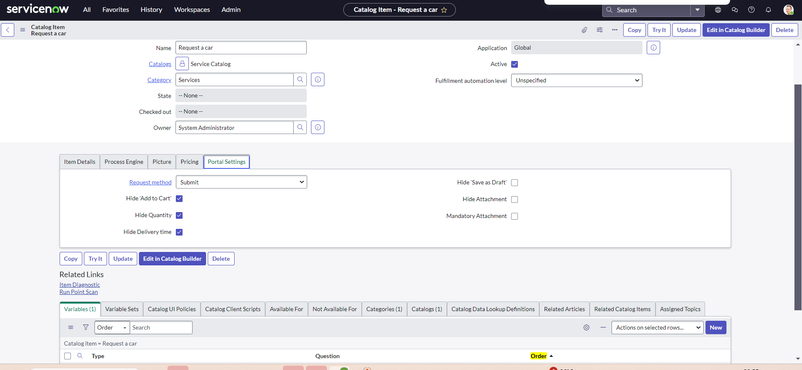The image size is (802, 370).
Task: Open the Item Diagnostic link
Action: (x=80, y=285)
